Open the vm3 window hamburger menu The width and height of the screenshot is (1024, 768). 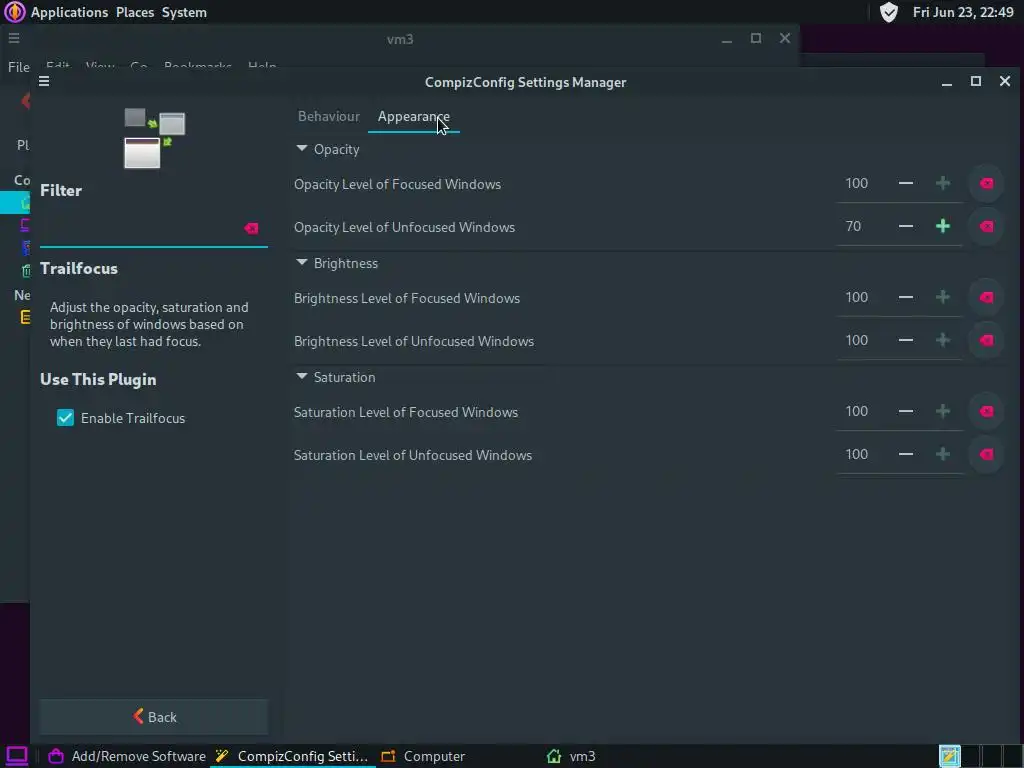[x=14, y=39]
